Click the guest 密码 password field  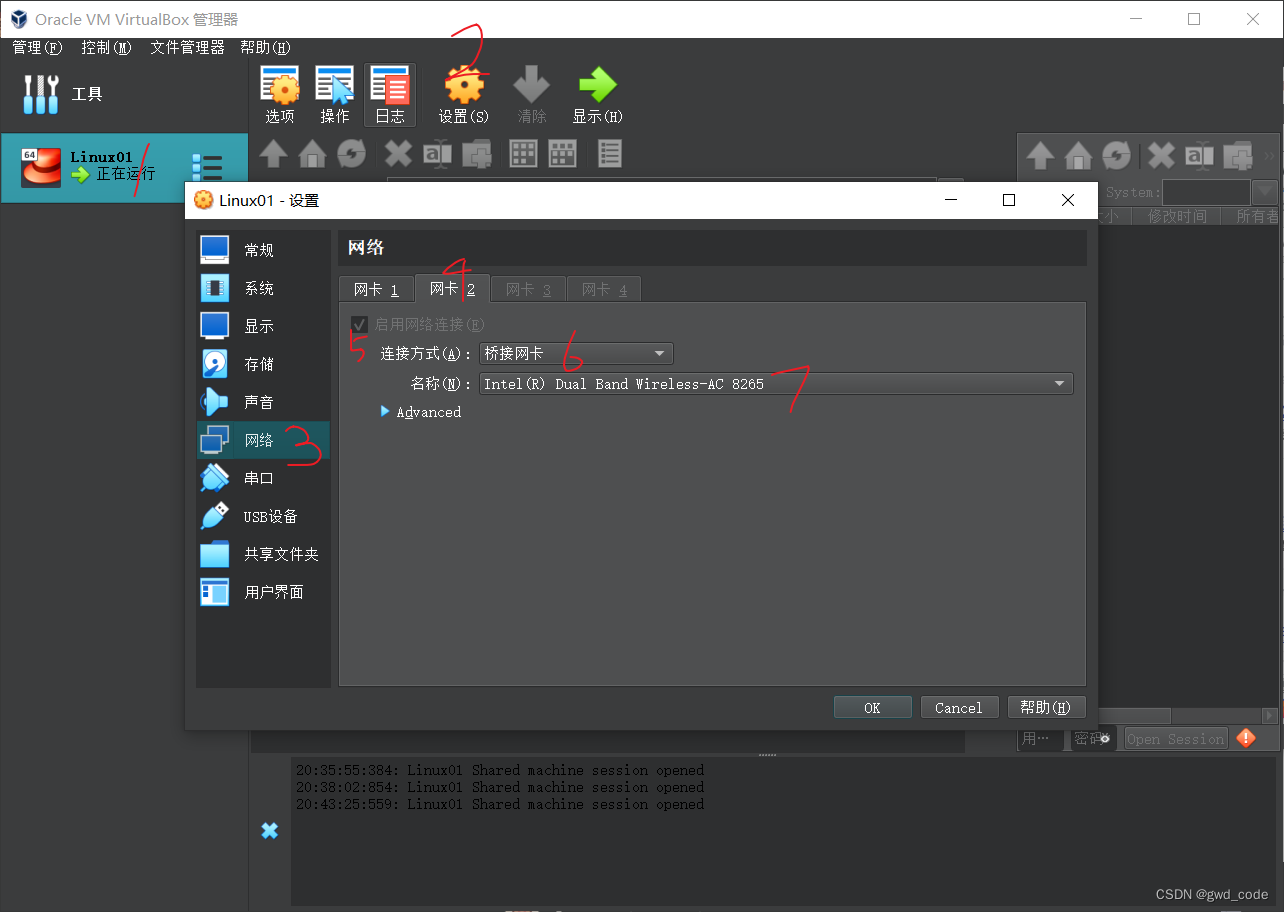[1095, 739]
